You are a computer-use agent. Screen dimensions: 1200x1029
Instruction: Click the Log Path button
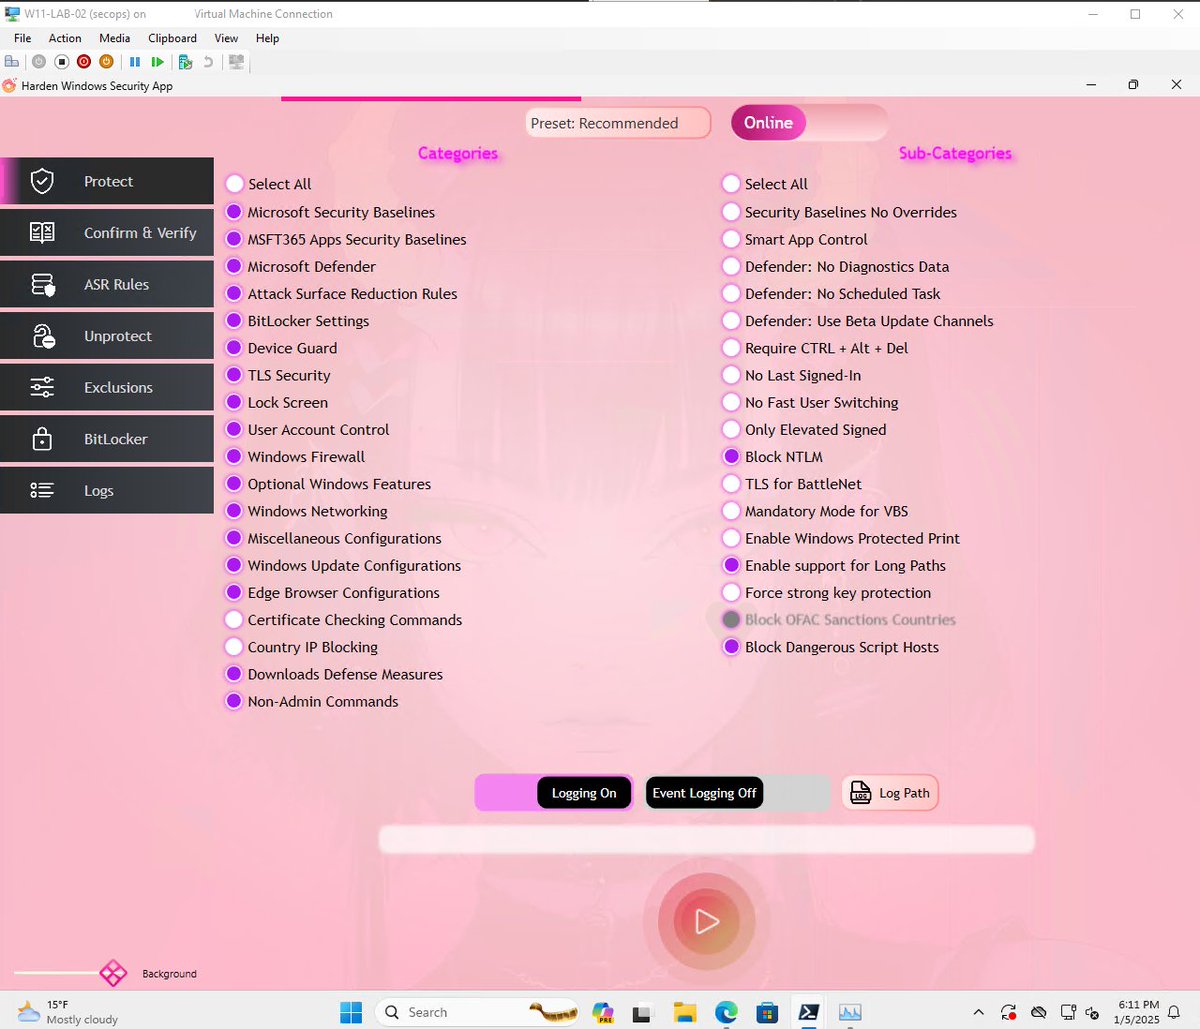click(x=890, y=793)
